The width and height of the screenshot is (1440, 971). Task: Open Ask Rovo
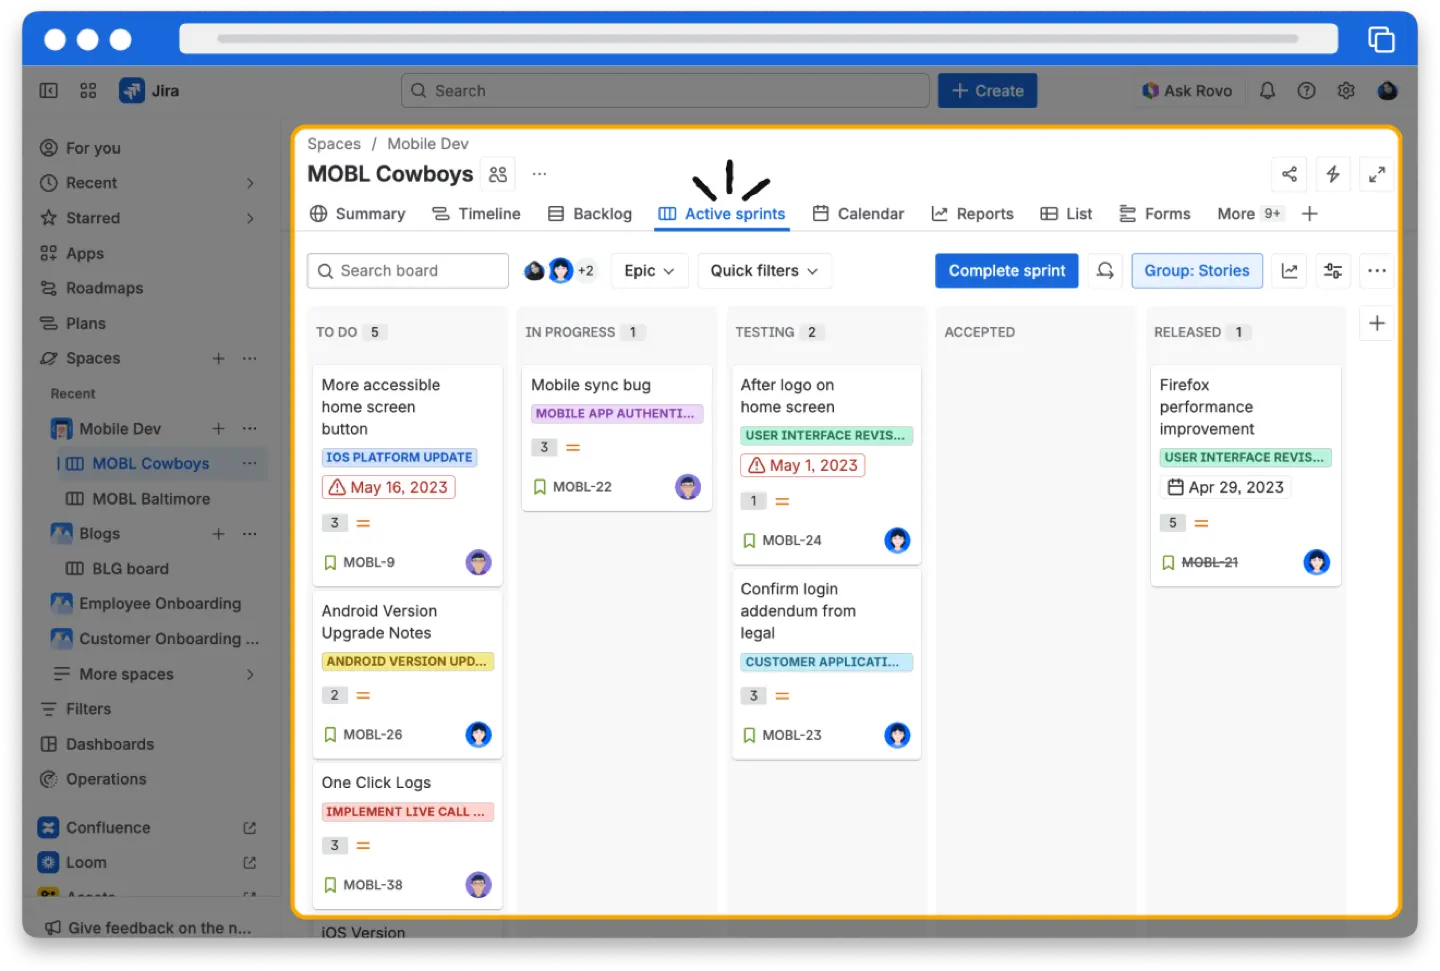(1187, 91)
